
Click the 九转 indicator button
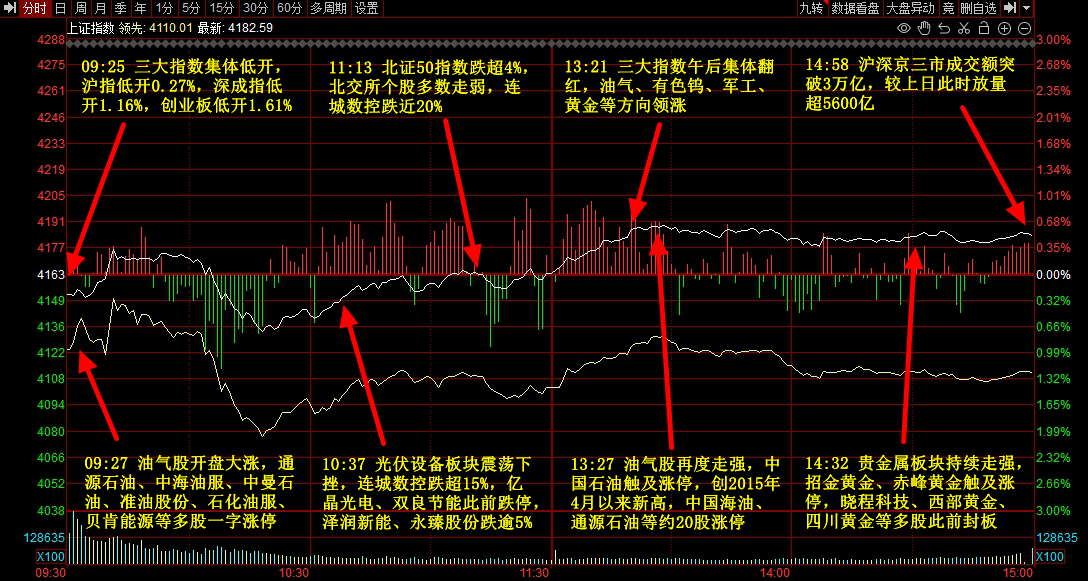click(812, 8)
